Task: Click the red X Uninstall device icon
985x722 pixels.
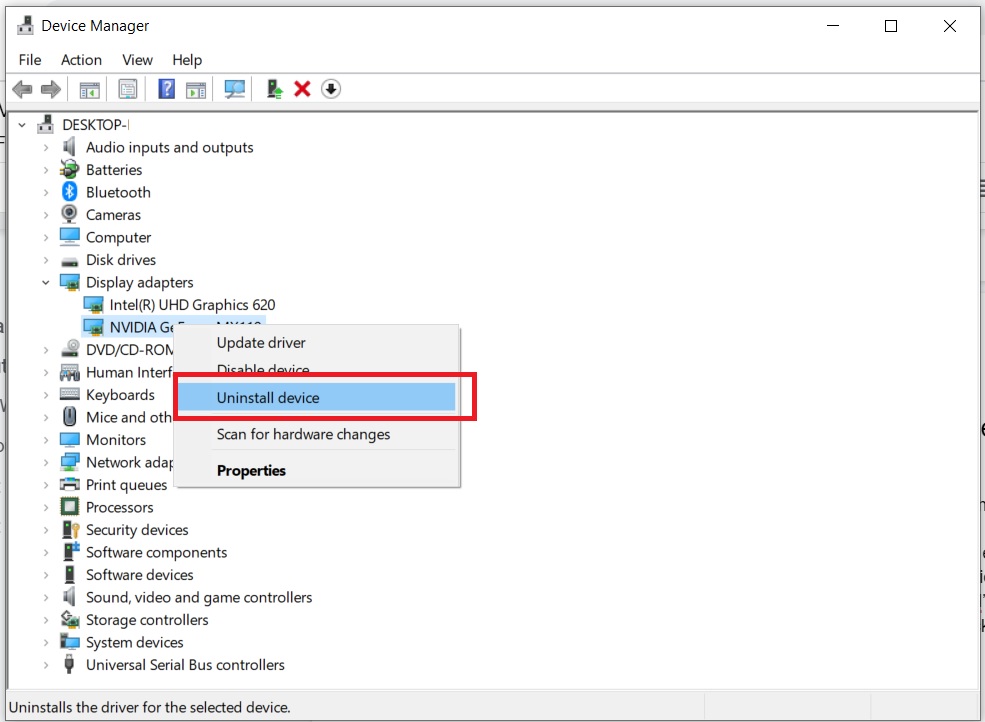Action: click(x=302, y=89)
